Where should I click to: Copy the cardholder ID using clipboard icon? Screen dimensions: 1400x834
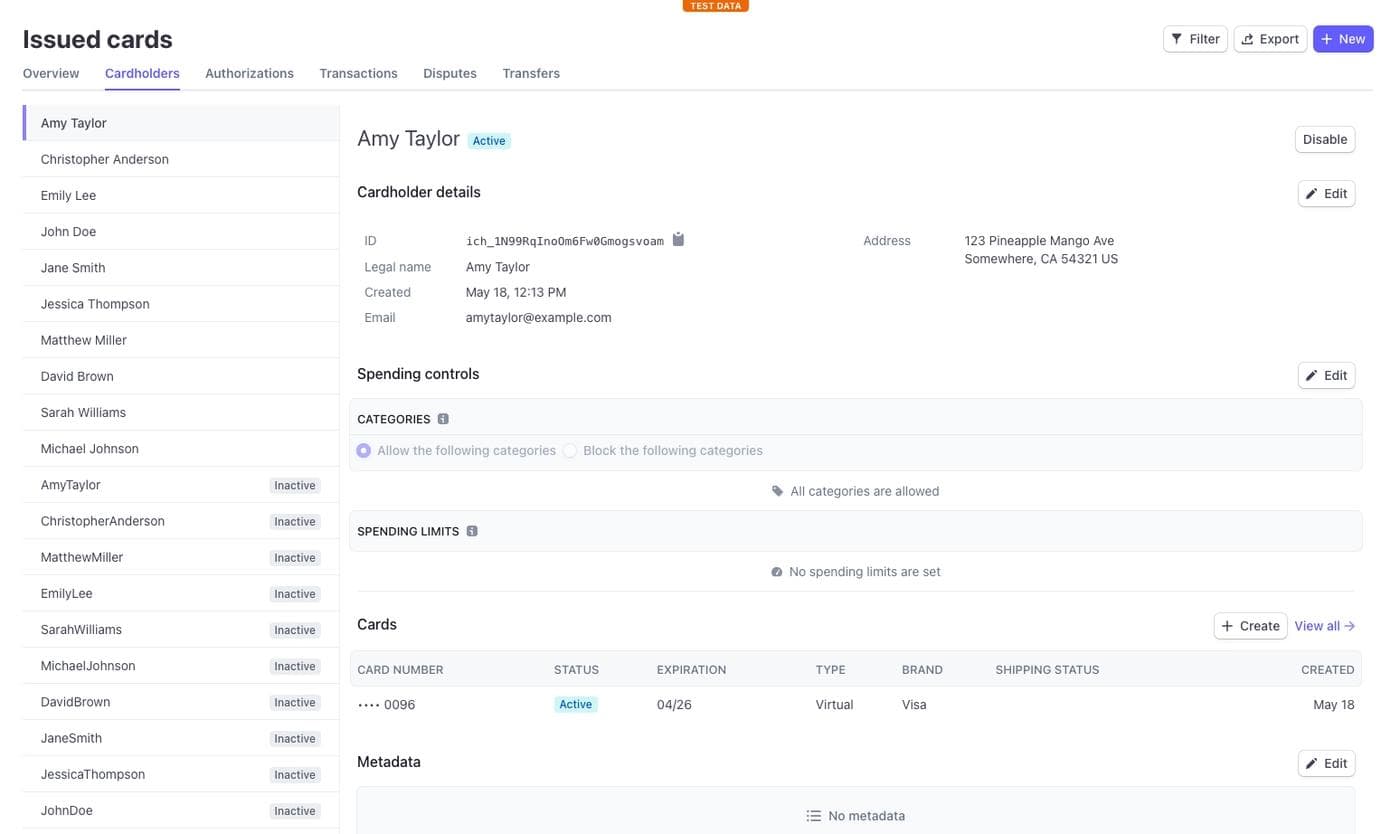677,239
